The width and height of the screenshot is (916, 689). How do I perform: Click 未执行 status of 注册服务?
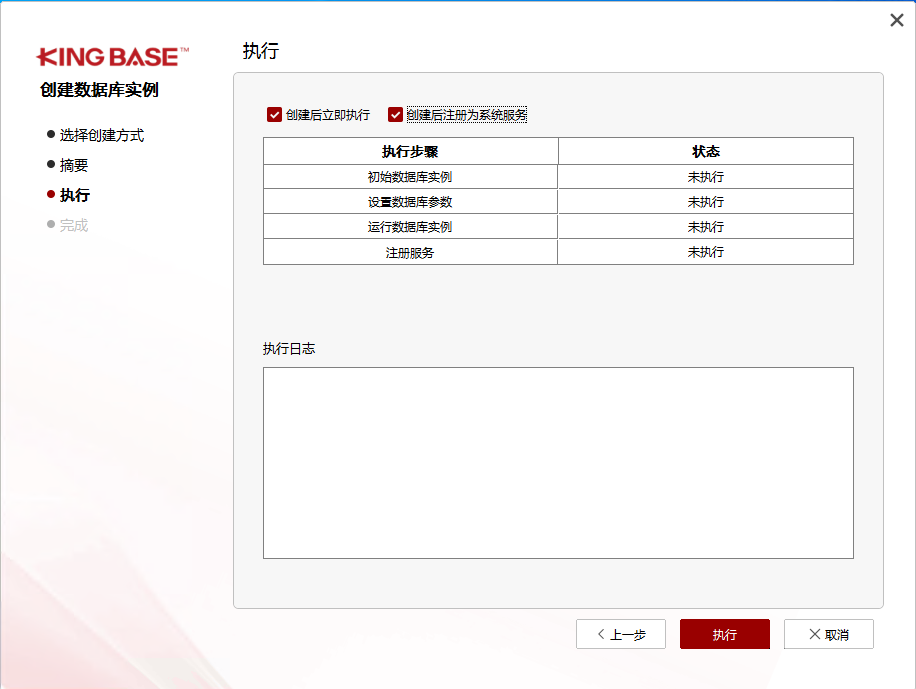pos(706,252)
